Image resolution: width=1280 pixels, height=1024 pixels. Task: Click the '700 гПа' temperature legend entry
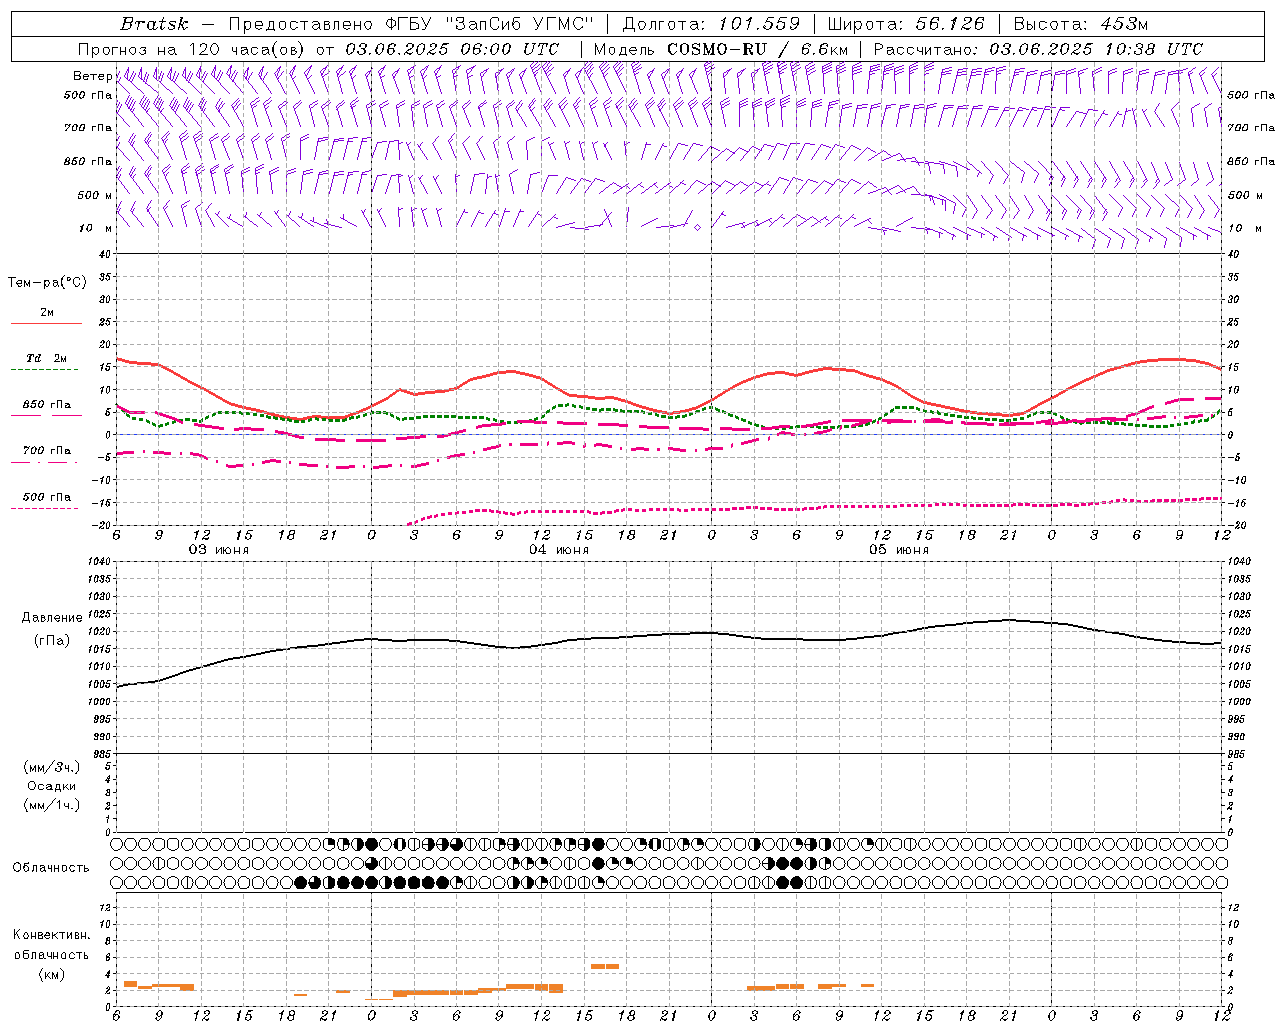pyautogui.click(x=47, y=451)
